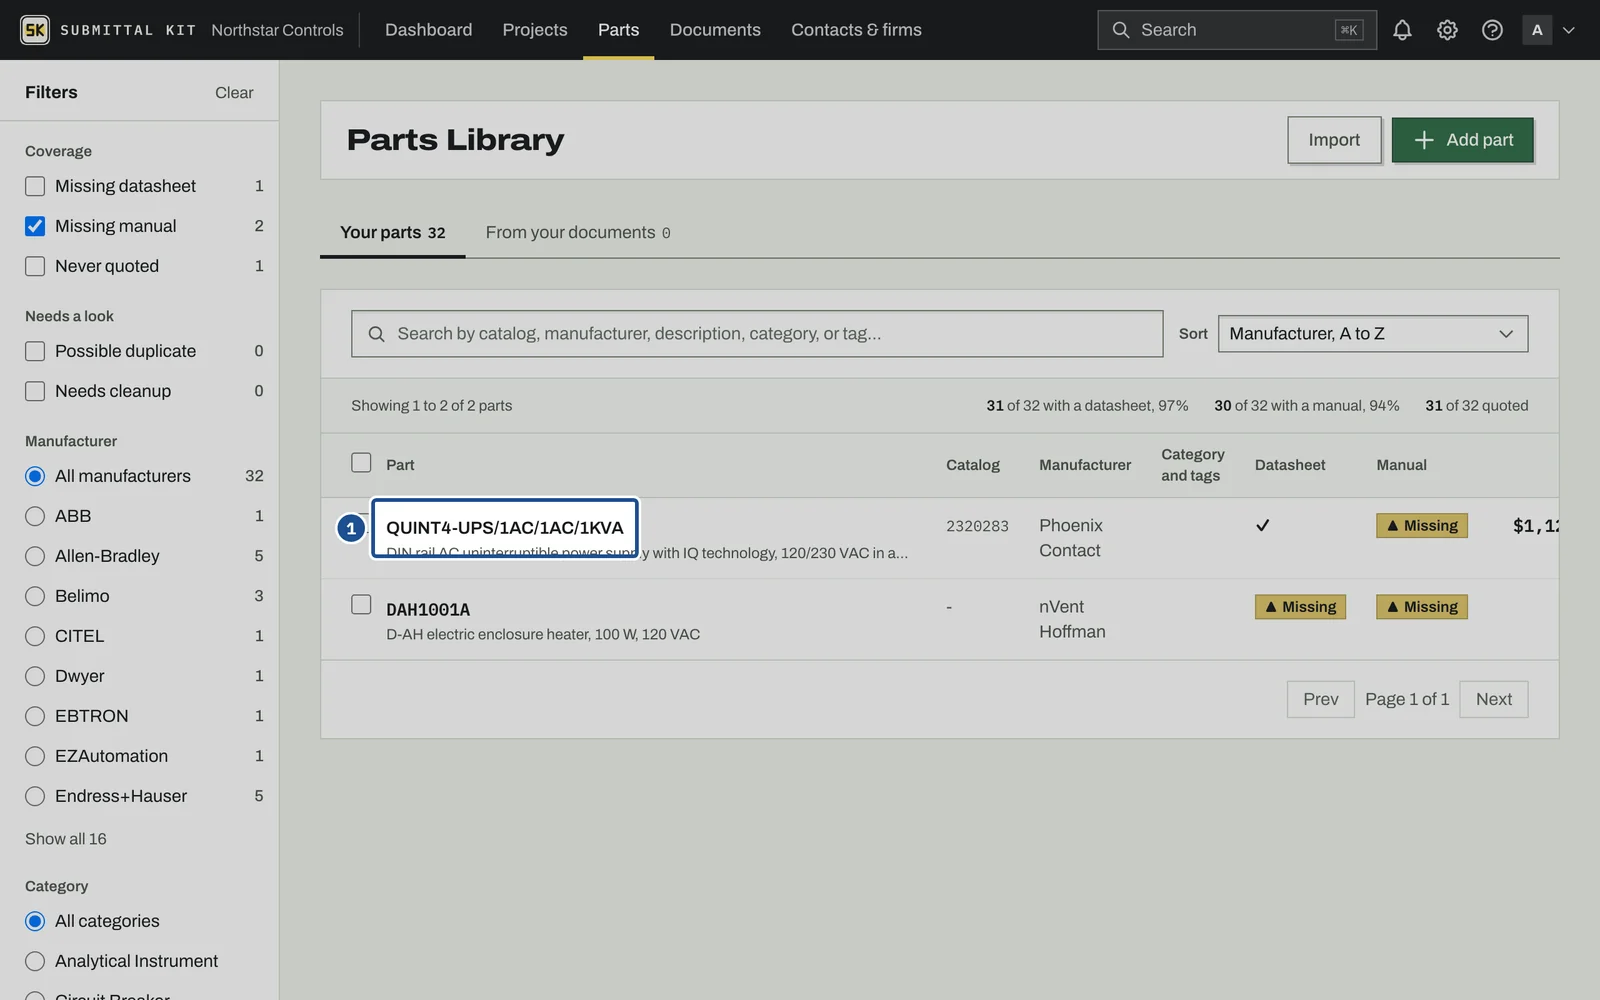The image size is (1600, 1000).
Task: Click the user avatar A
Action: (1537, 30)
